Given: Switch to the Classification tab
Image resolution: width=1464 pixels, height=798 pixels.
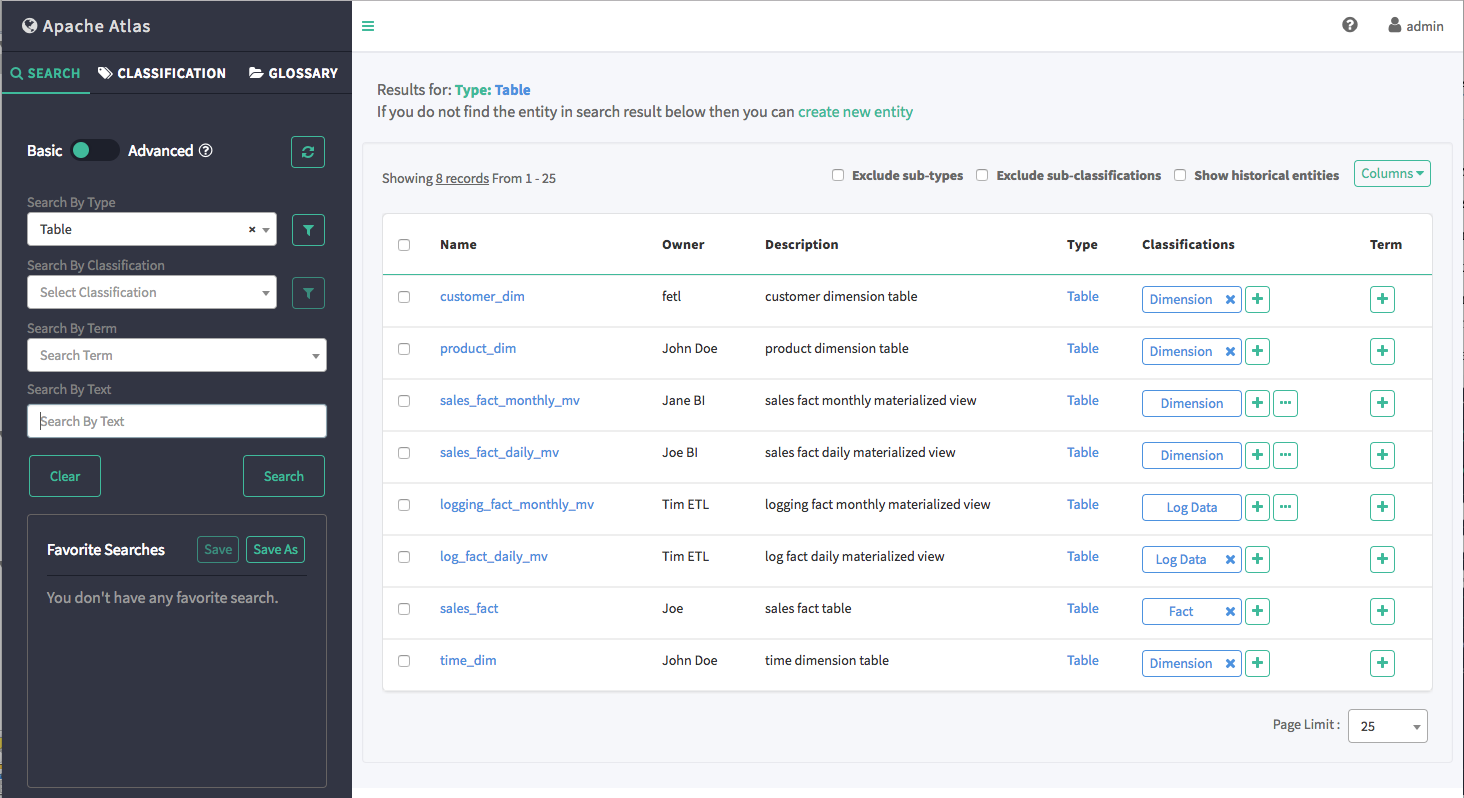Looking at the screenshot, I should (x=162, y=73).
